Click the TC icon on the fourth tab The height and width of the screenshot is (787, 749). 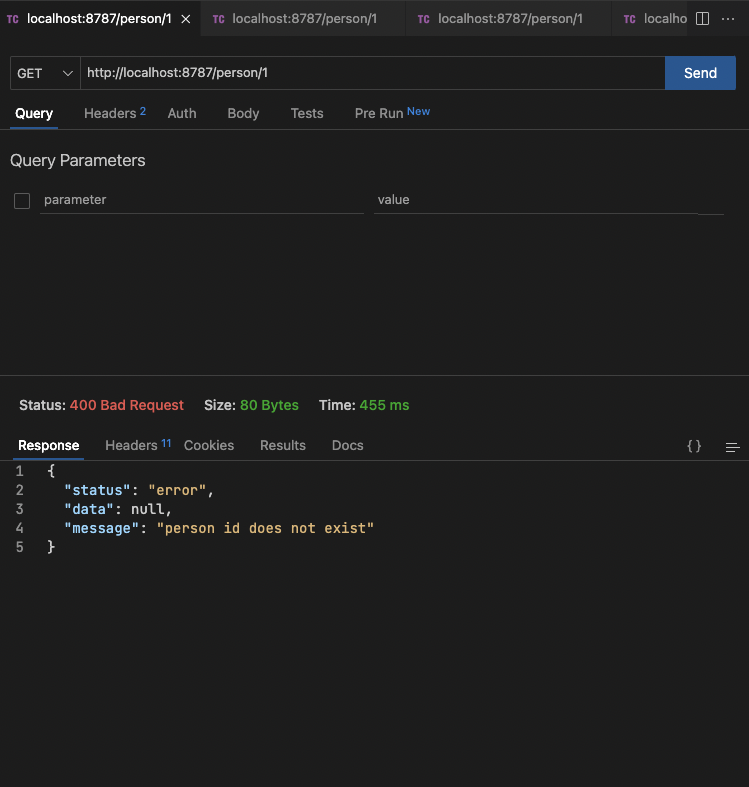630,19
